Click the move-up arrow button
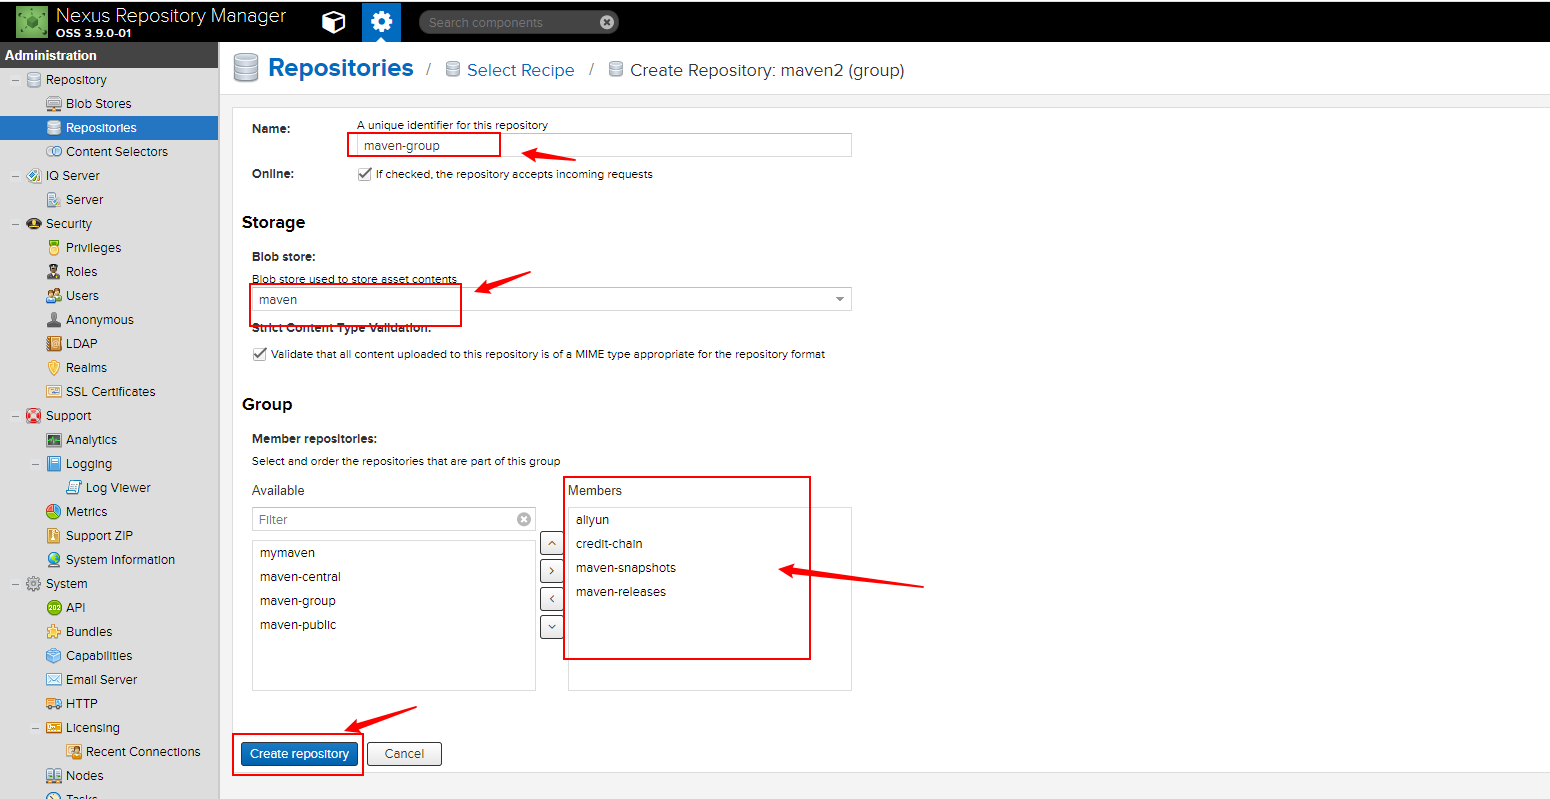This screenshot has width=1550, height=799. coord(551,543)
